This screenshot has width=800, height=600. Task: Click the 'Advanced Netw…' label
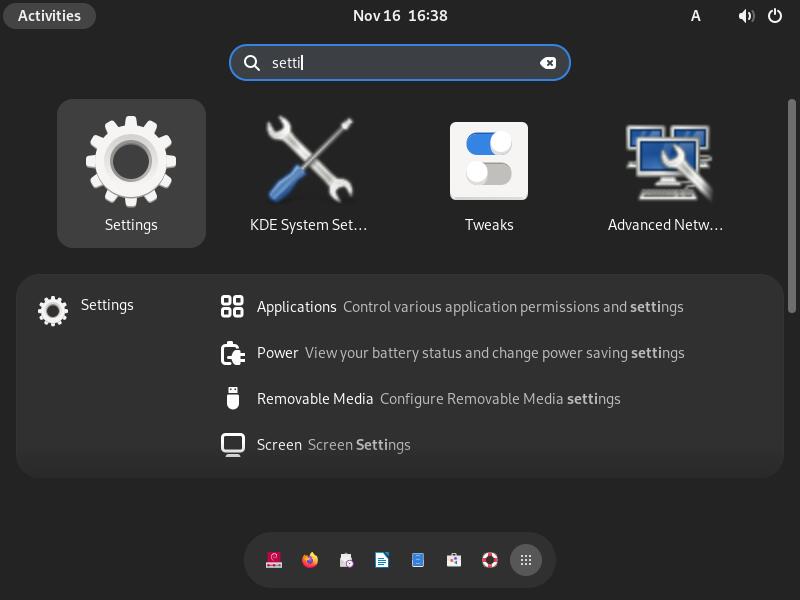tap(666, 225)
